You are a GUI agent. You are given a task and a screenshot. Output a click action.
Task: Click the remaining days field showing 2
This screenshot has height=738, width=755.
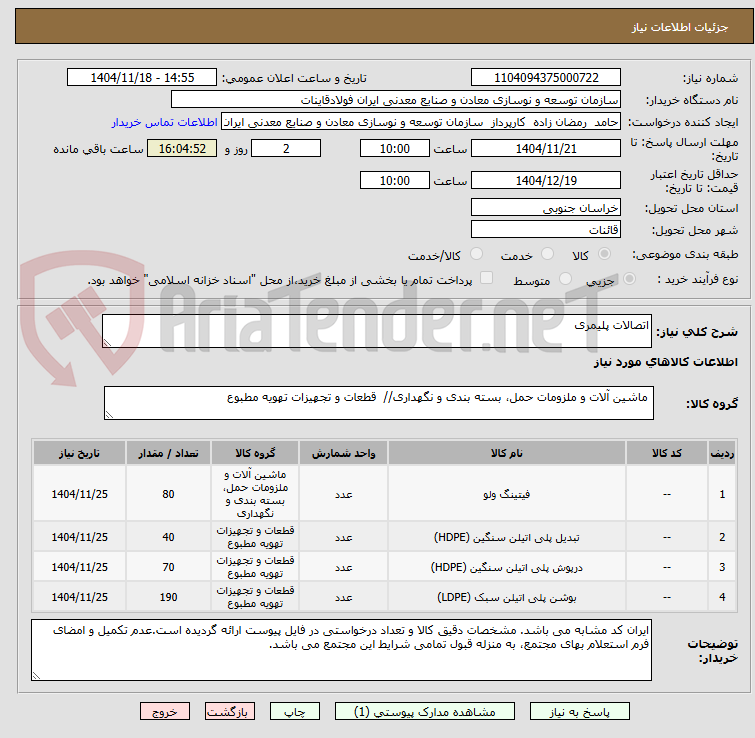point(286,148)
